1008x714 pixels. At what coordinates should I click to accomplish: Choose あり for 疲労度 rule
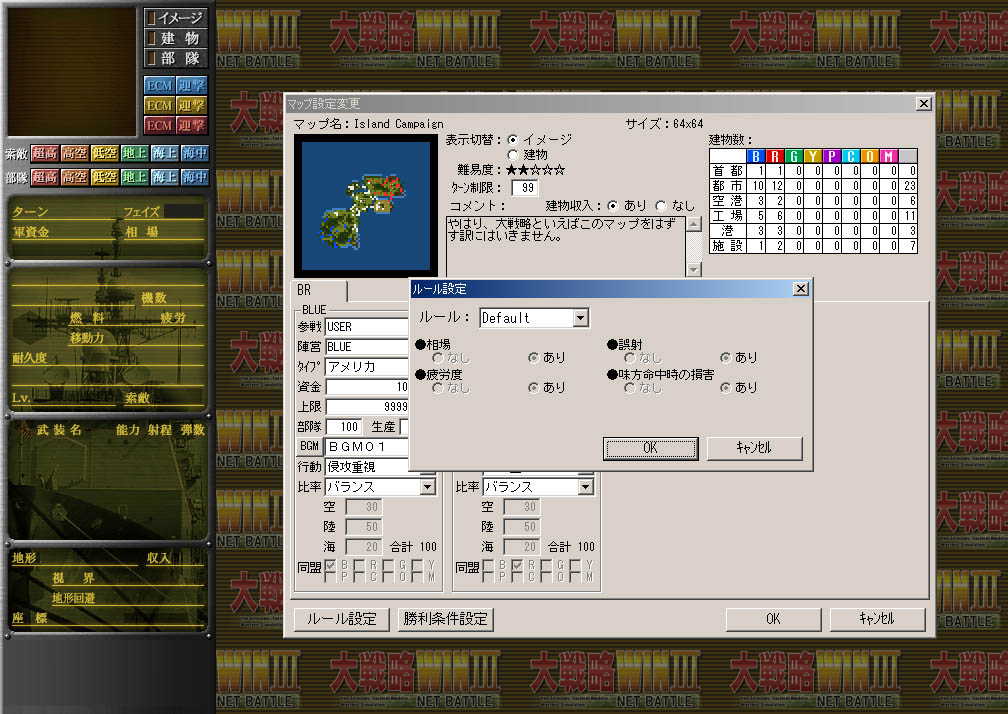[533, 388]
